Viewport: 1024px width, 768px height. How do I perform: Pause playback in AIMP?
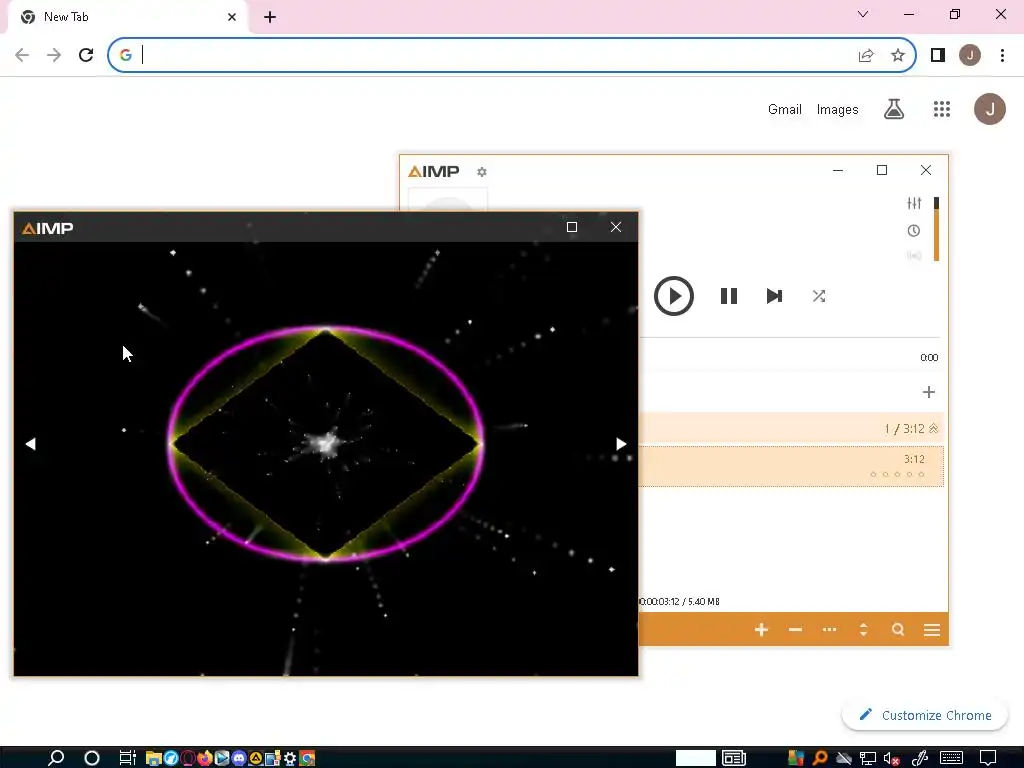729,296
